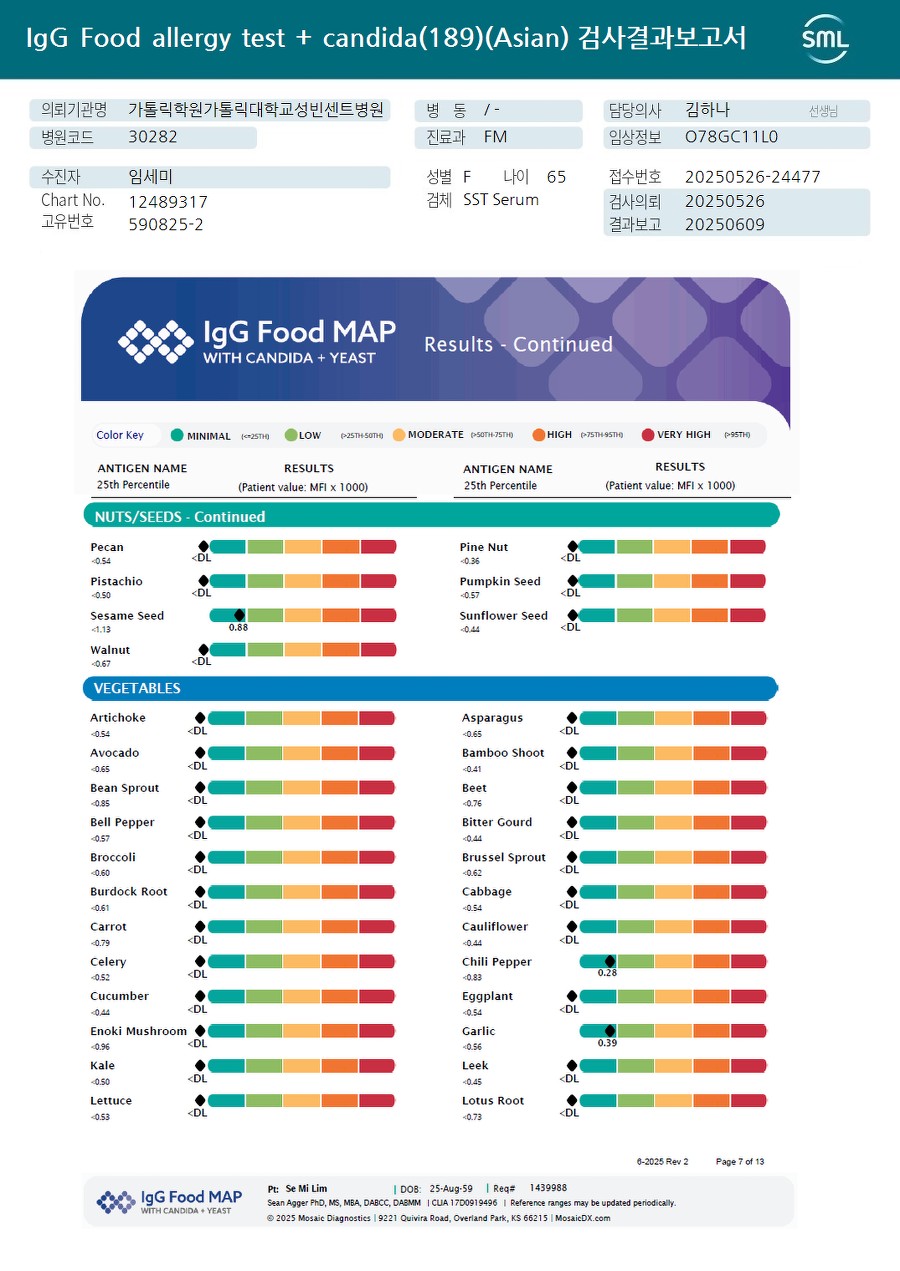Image resolution: width=900 pixels, height=1271 pixels.
Task: Click the red segment of Lotus Root bar
Action: 748,1100
